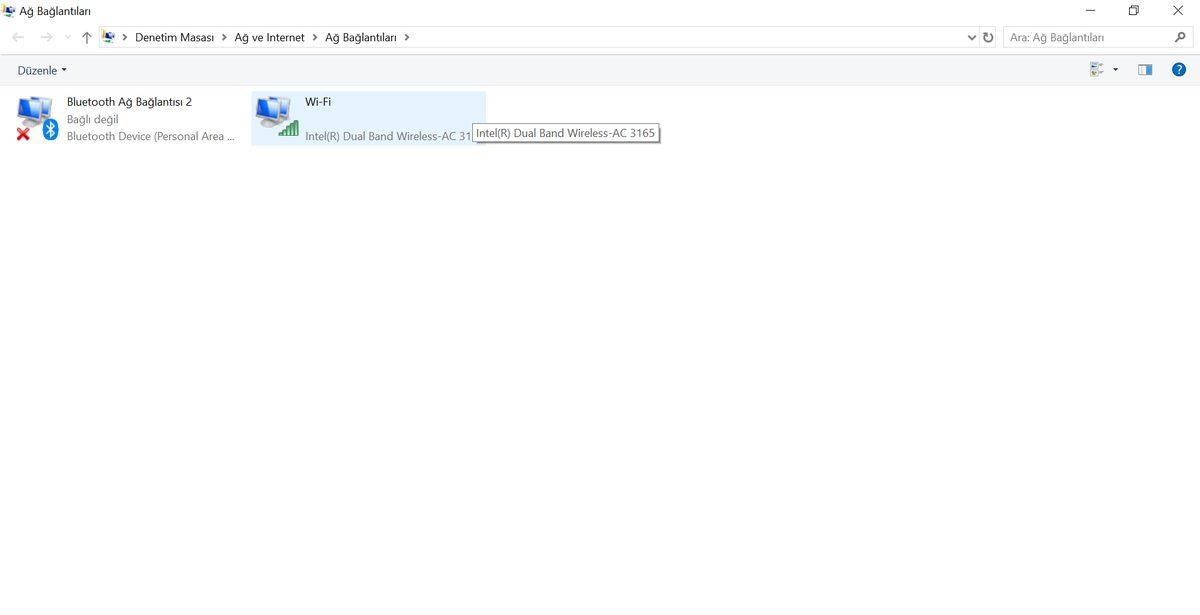1200x615 pixels.
Task: Click the forward navigation arrow
Action: tap(46, 38)
